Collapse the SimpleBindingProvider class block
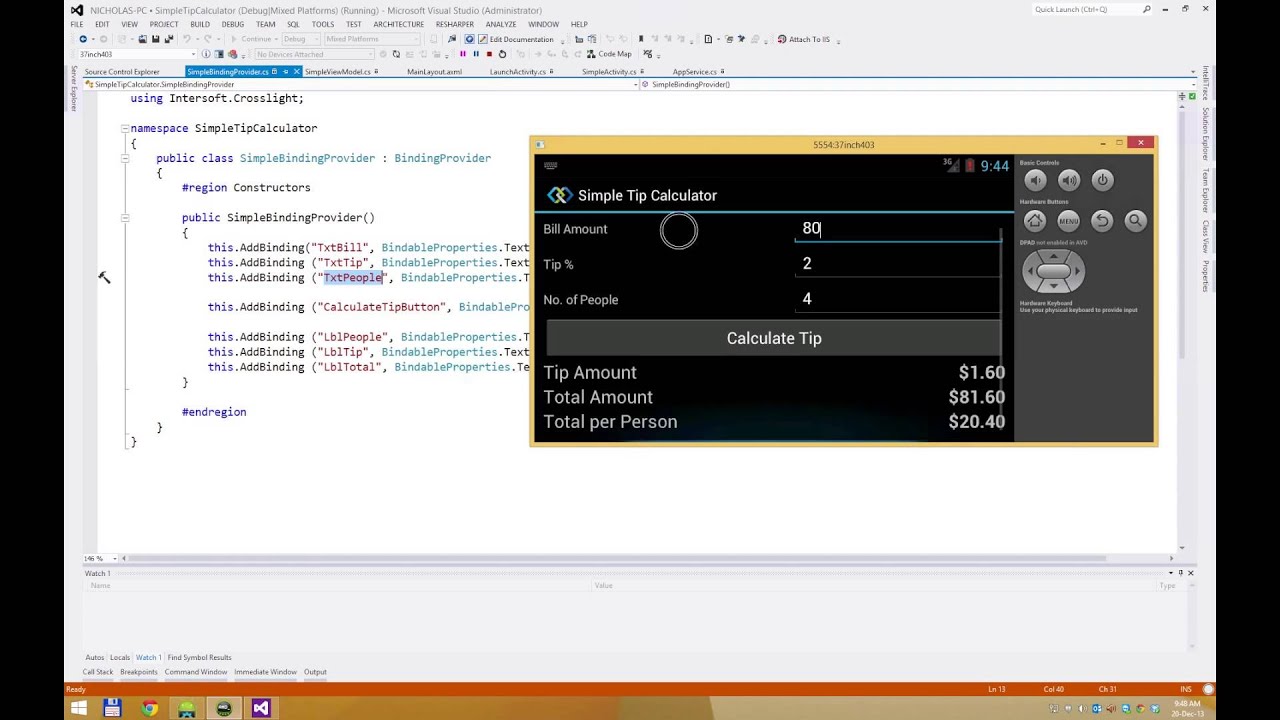This screenshot has height=720, width=1280. click(x=125, y=158)
